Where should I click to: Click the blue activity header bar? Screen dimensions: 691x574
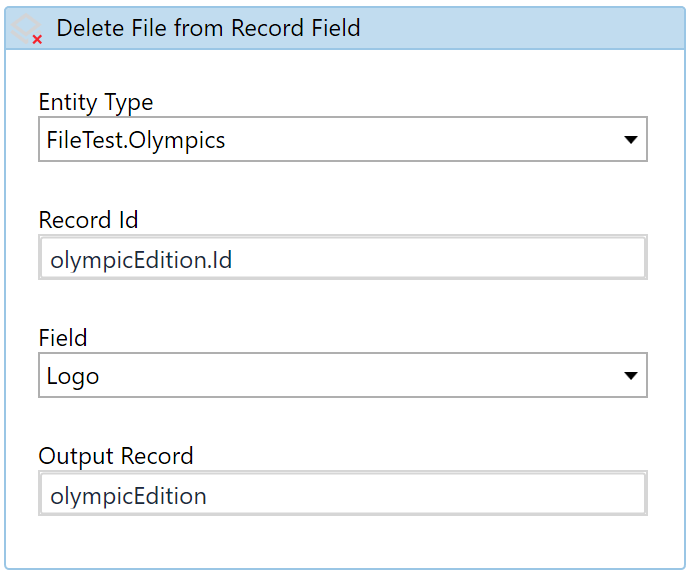tap(345, 28)
